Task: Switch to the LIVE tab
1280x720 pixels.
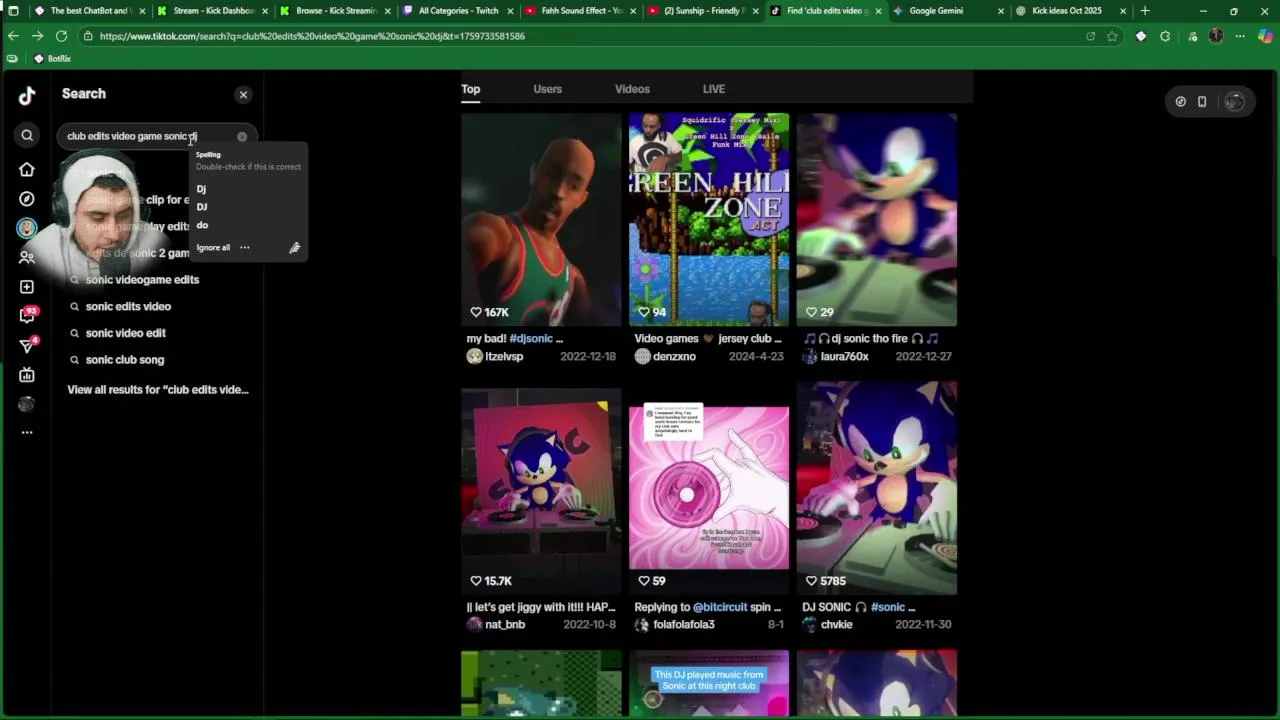Action: pyautogui.click(x=714, y=89)
